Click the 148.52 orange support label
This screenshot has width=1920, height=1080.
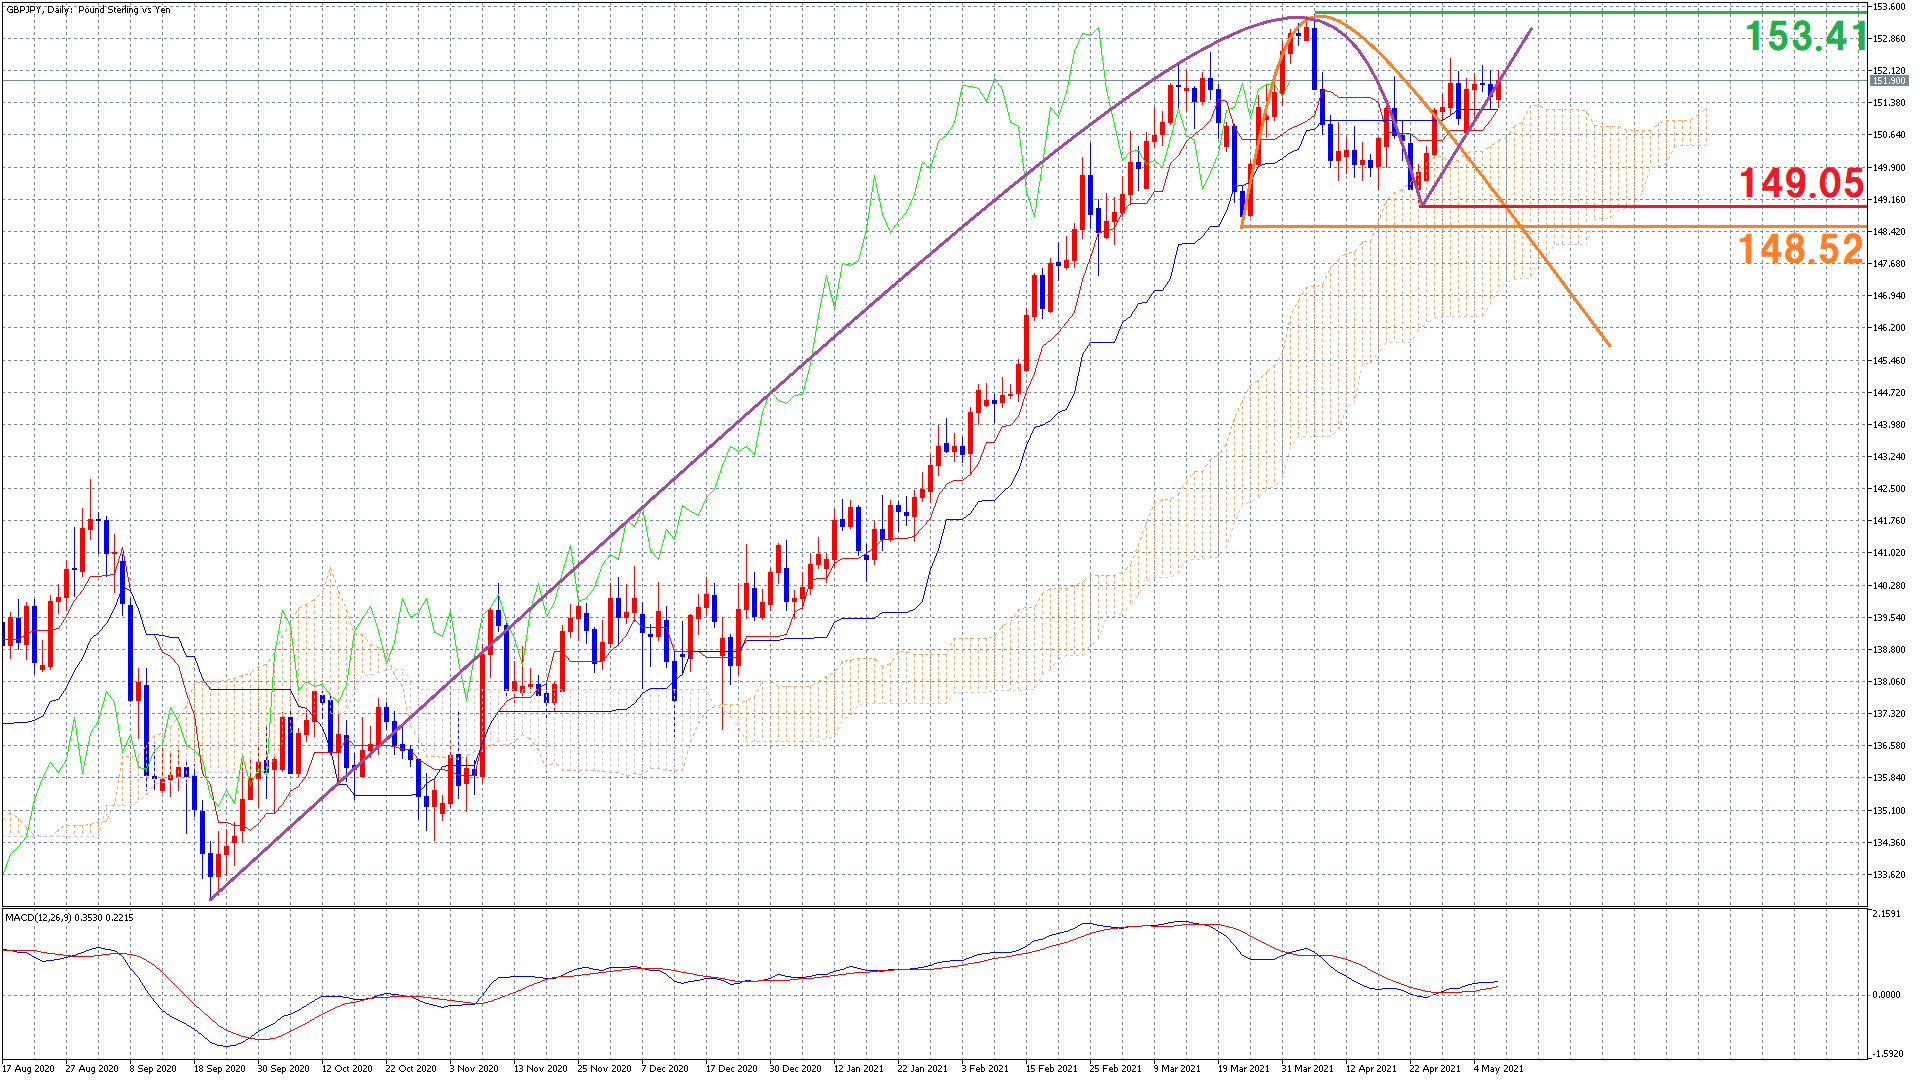point(1801,249)
